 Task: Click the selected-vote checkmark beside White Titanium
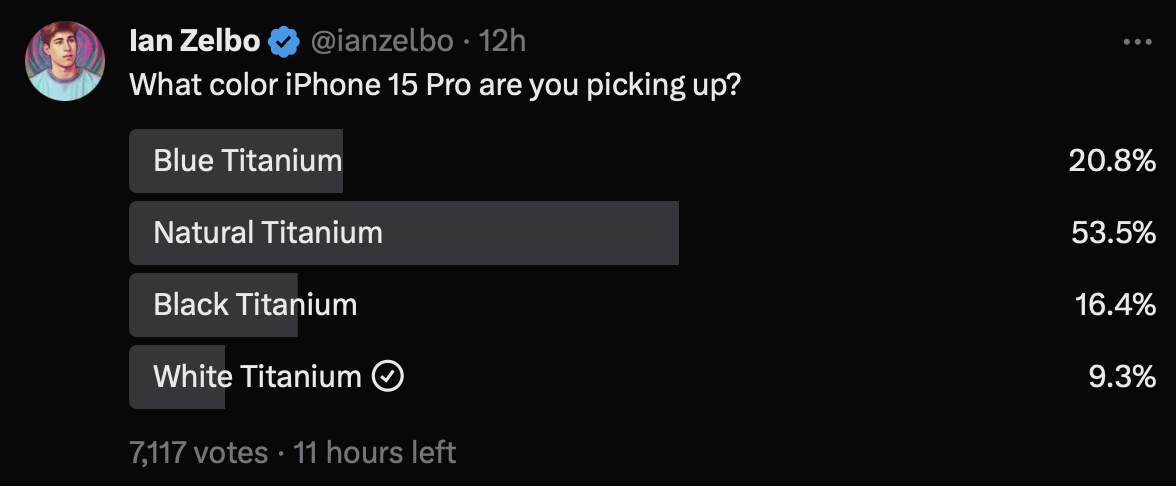[x=387, y=377]
